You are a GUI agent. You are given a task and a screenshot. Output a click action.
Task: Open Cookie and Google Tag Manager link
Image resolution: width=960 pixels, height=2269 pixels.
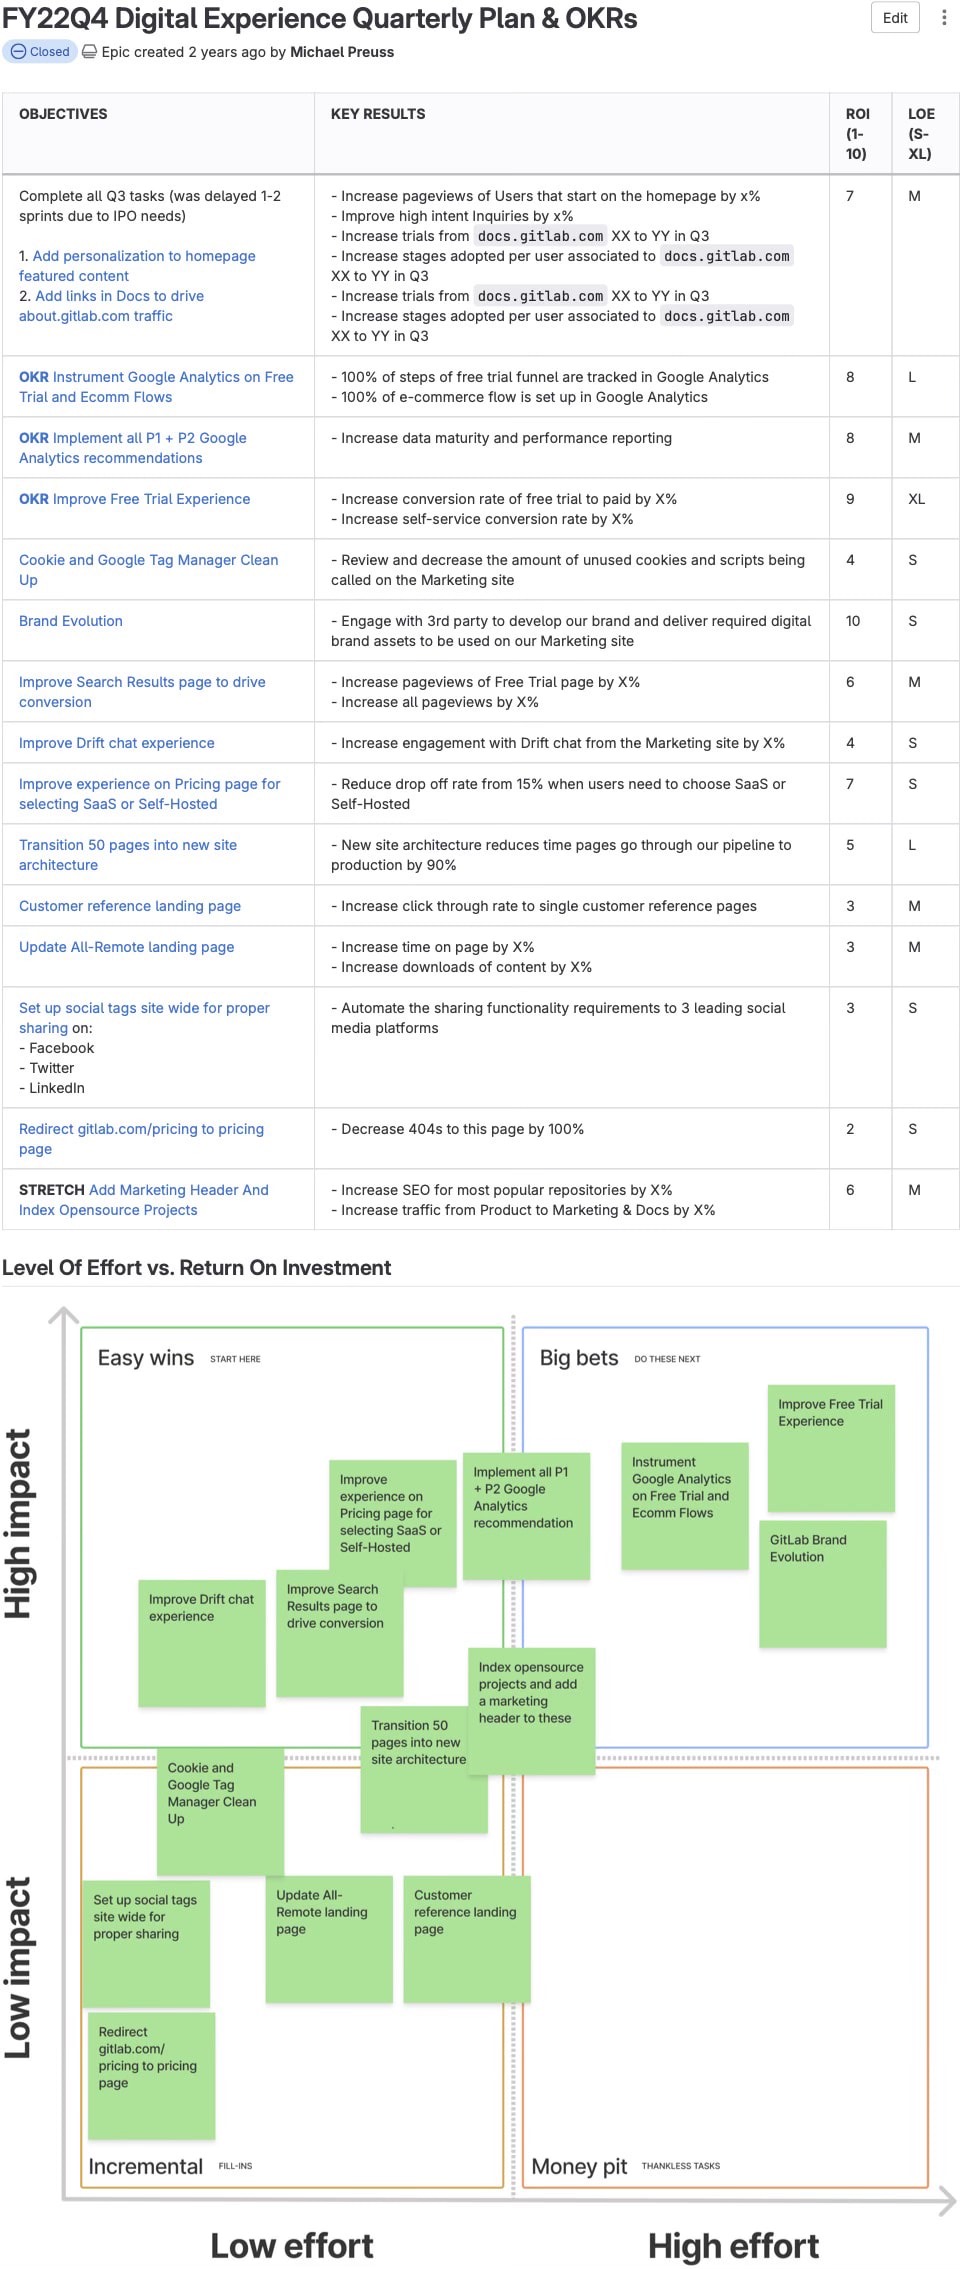[148, 560]
